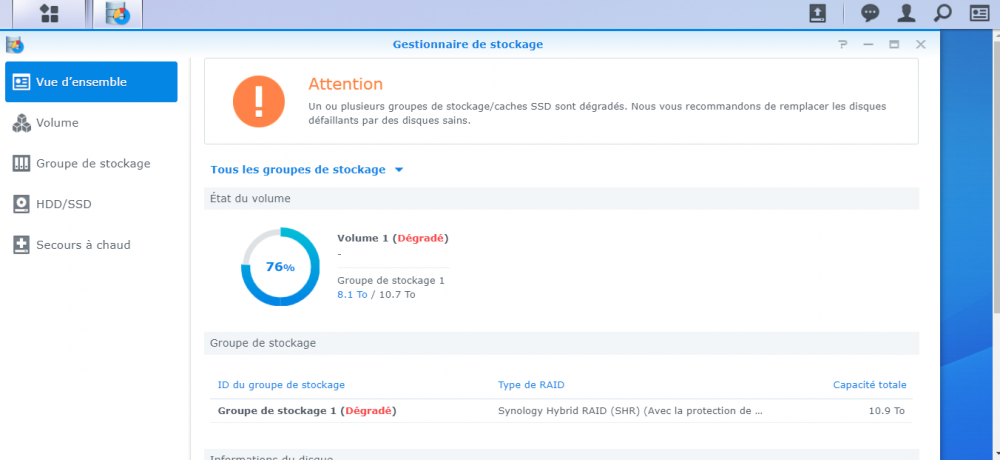Click the search magnifier icon
The width and height of the screenshot is (1000, 460).
[x=942, y=14]
